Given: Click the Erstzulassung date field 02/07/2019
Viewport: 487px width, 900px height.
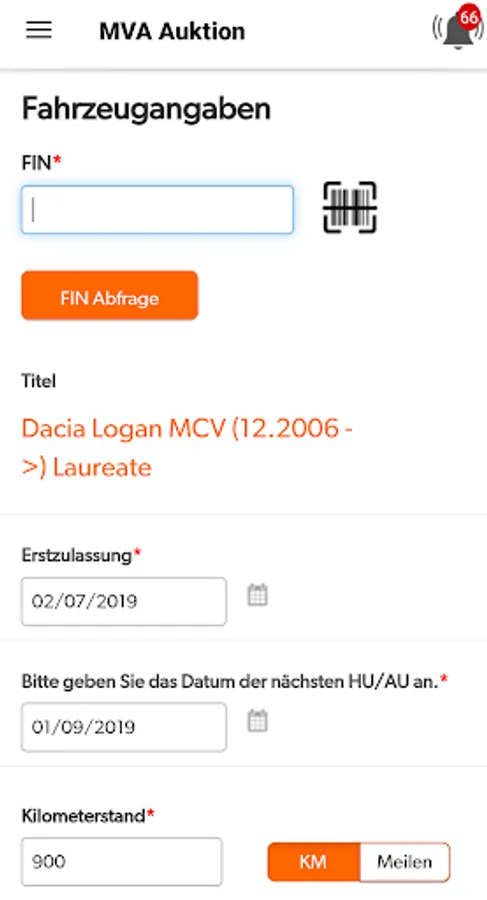Looking at the screenshot, I should pyautogui.click(x=124, y=602).
